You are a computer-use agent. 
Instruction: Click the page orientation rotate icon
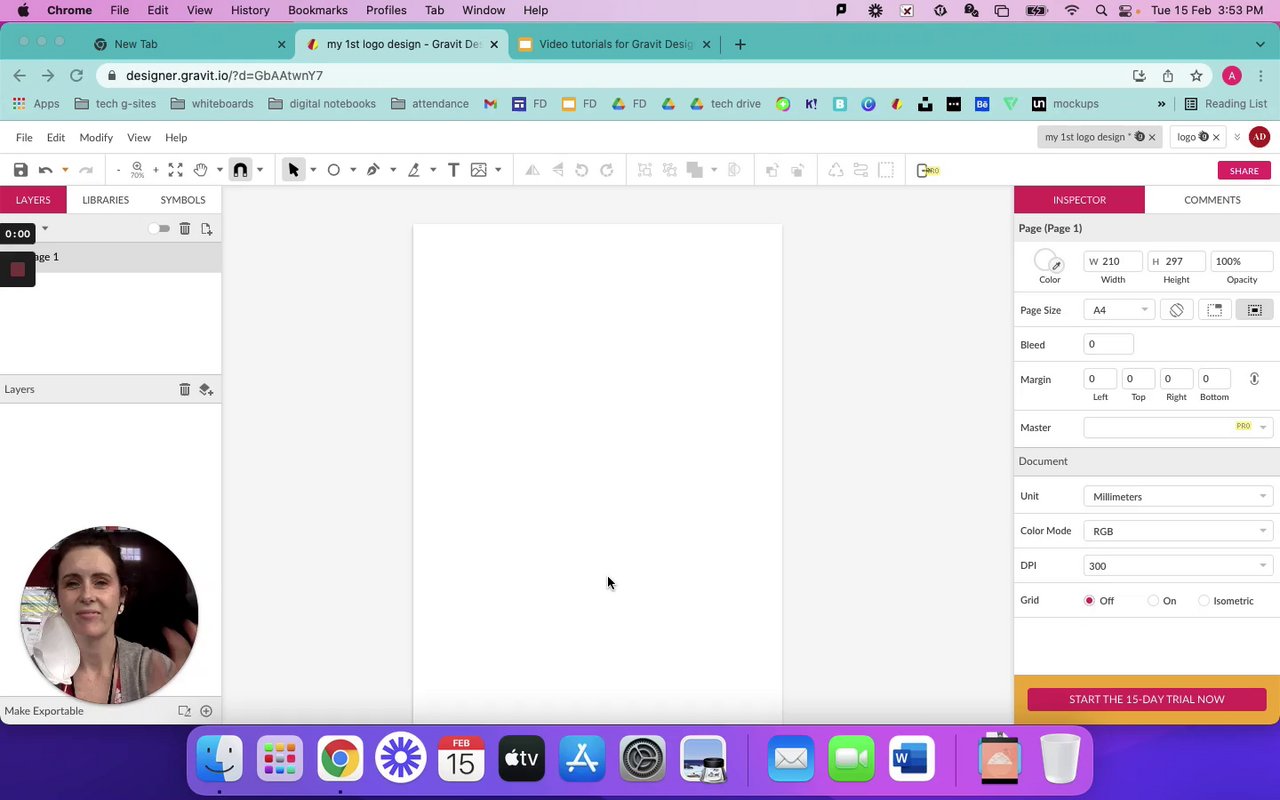(x=1177, y=310)
